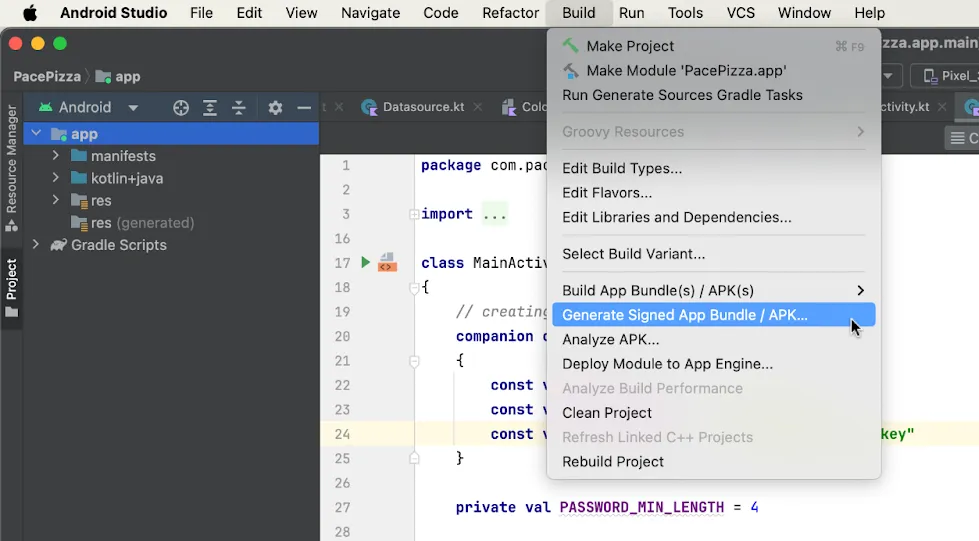Switch to the Datasource.kt tab
The width and height of the screenshot is (979, 541).
(423, 107)
